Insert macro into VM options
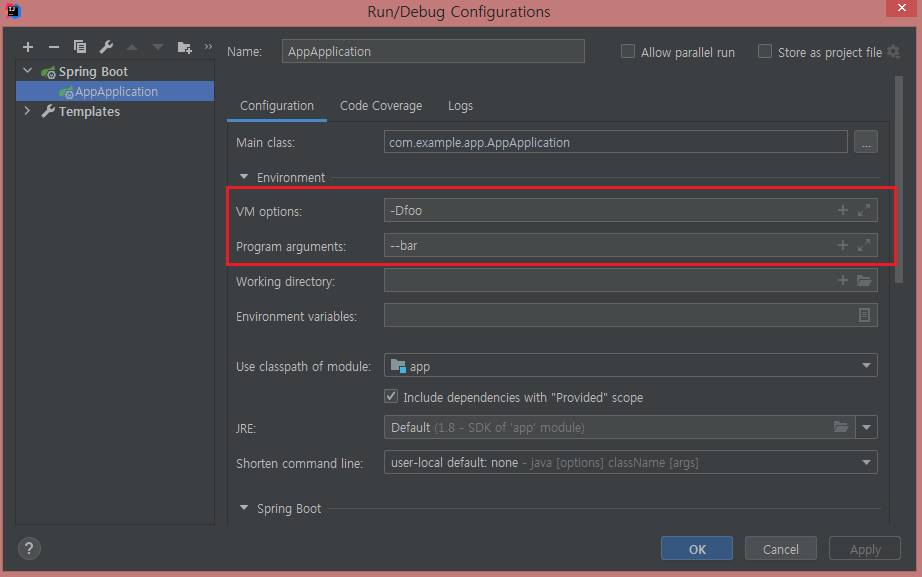922x577 pixels. (x=843, y=210)
